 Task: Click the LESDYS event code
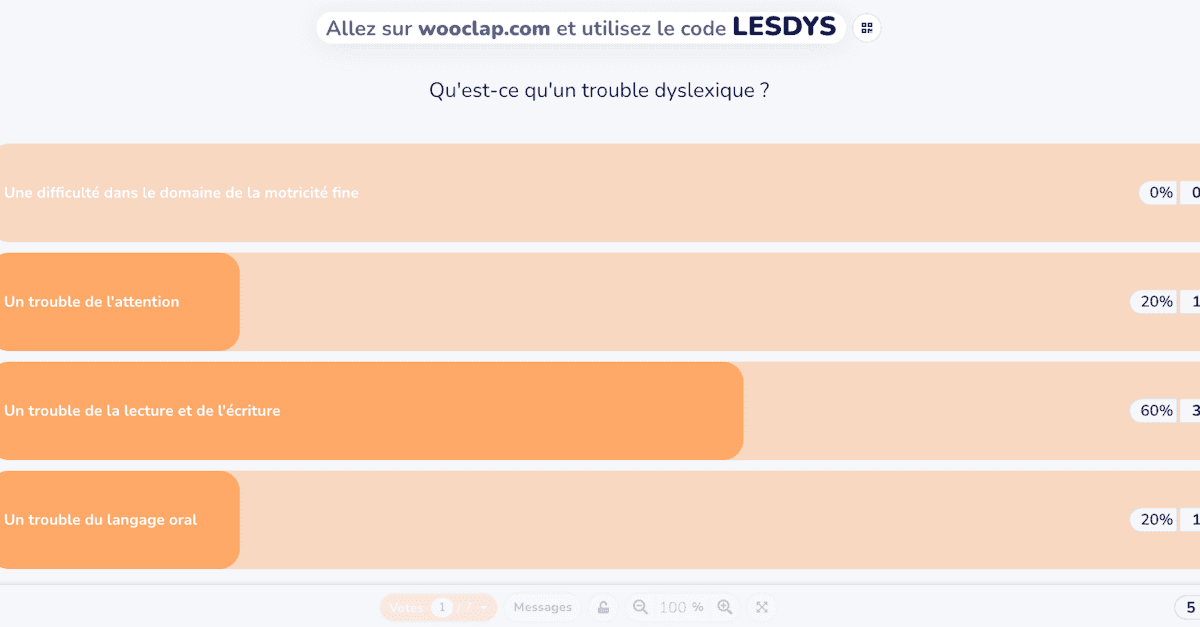pyautogui.click(x=784, y=27)
